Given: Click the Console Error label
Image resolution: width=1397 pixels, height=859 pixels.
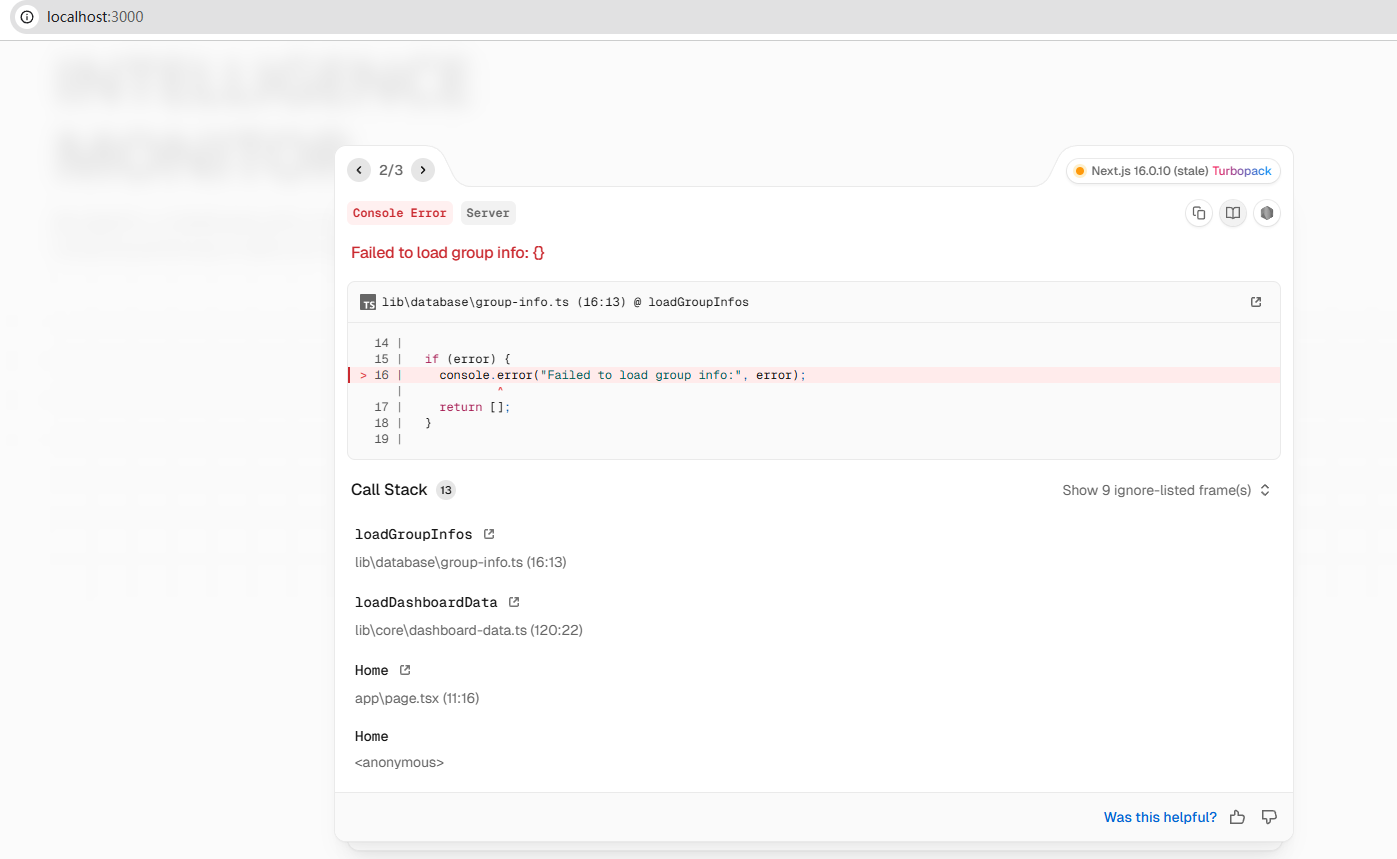Looking at the screenshot, I should click(x=400, y=213).
